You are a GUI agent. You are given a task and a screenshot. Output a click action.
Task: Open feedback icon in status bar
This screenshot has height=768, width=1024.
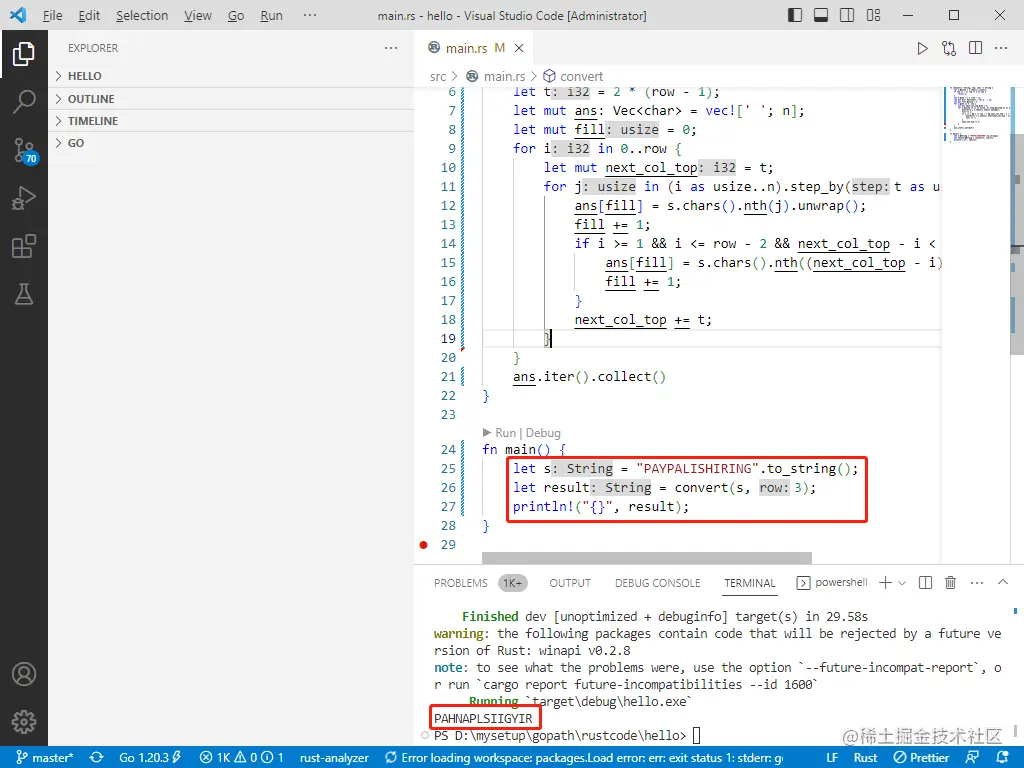pyautogui.click(x=972, y=758)
